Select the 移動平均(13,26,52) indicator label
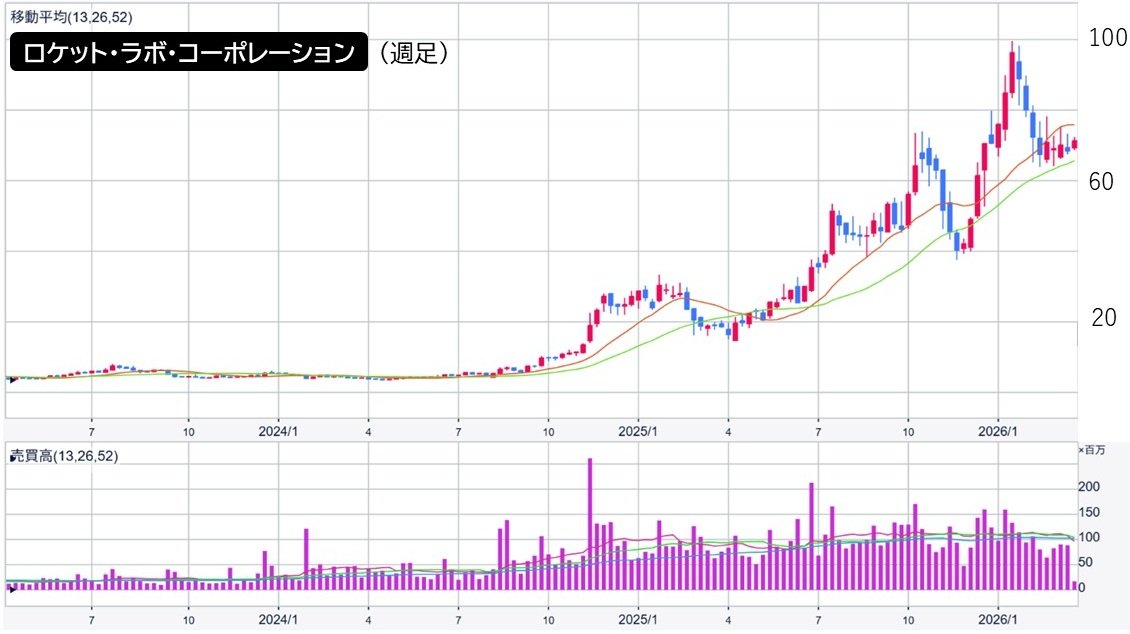The image size is (1130, 634). [69, 17]
